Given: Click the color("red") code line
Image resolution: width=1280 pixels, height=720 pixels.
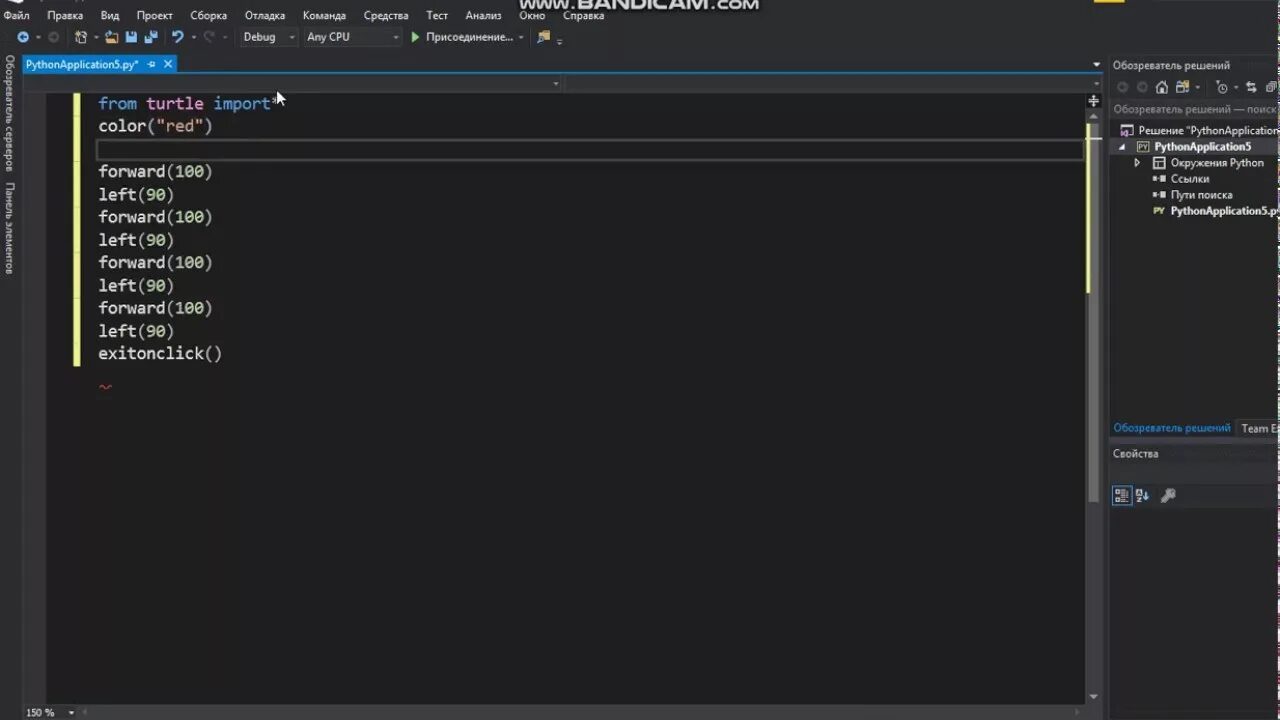Looking at the screenshot, I should point(155,127).
